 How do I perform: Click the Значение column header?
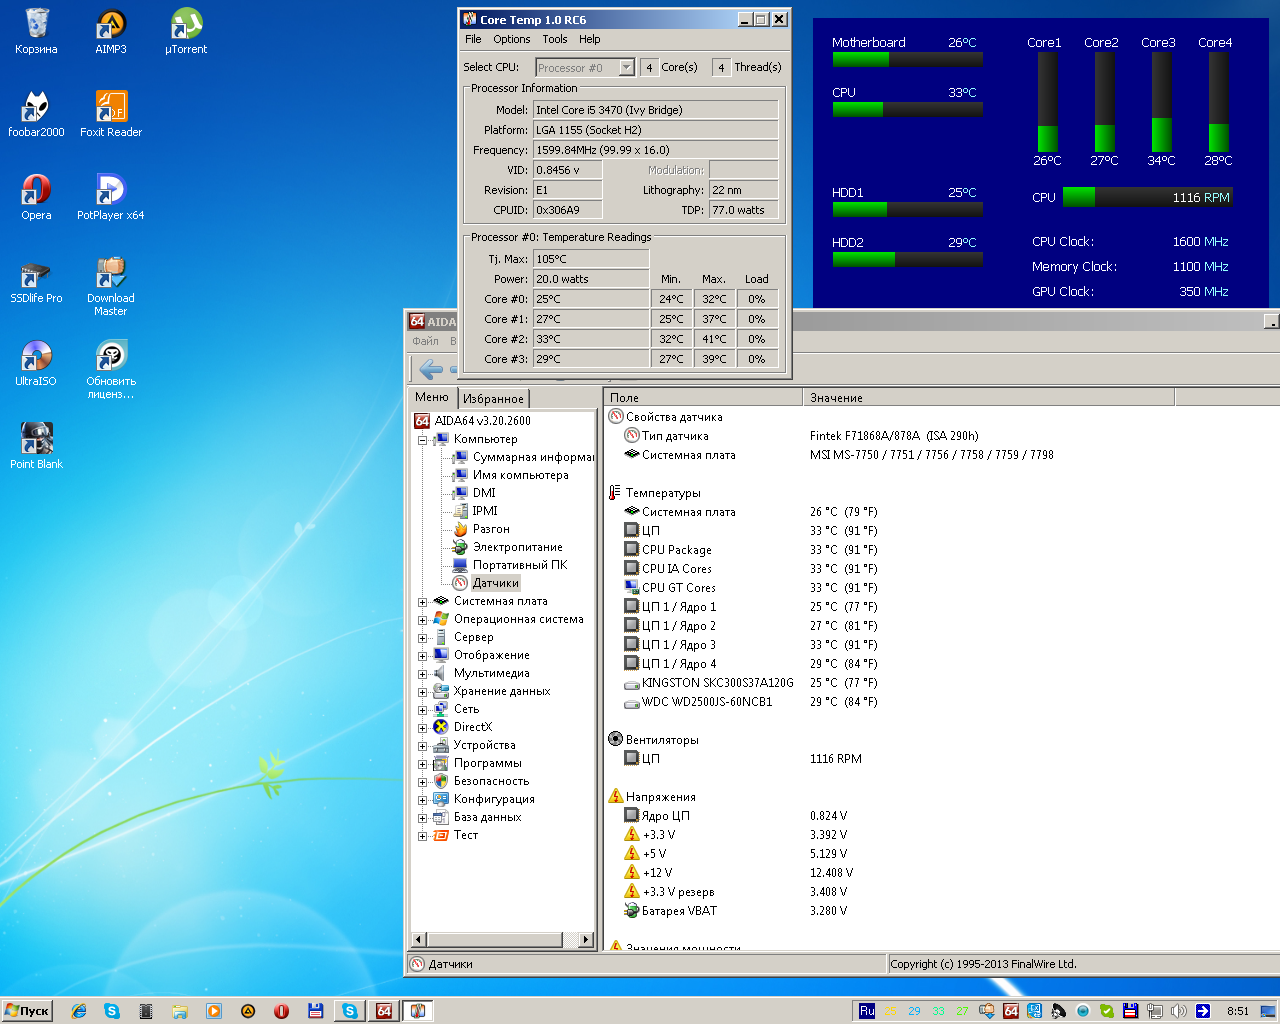point(988,398)
